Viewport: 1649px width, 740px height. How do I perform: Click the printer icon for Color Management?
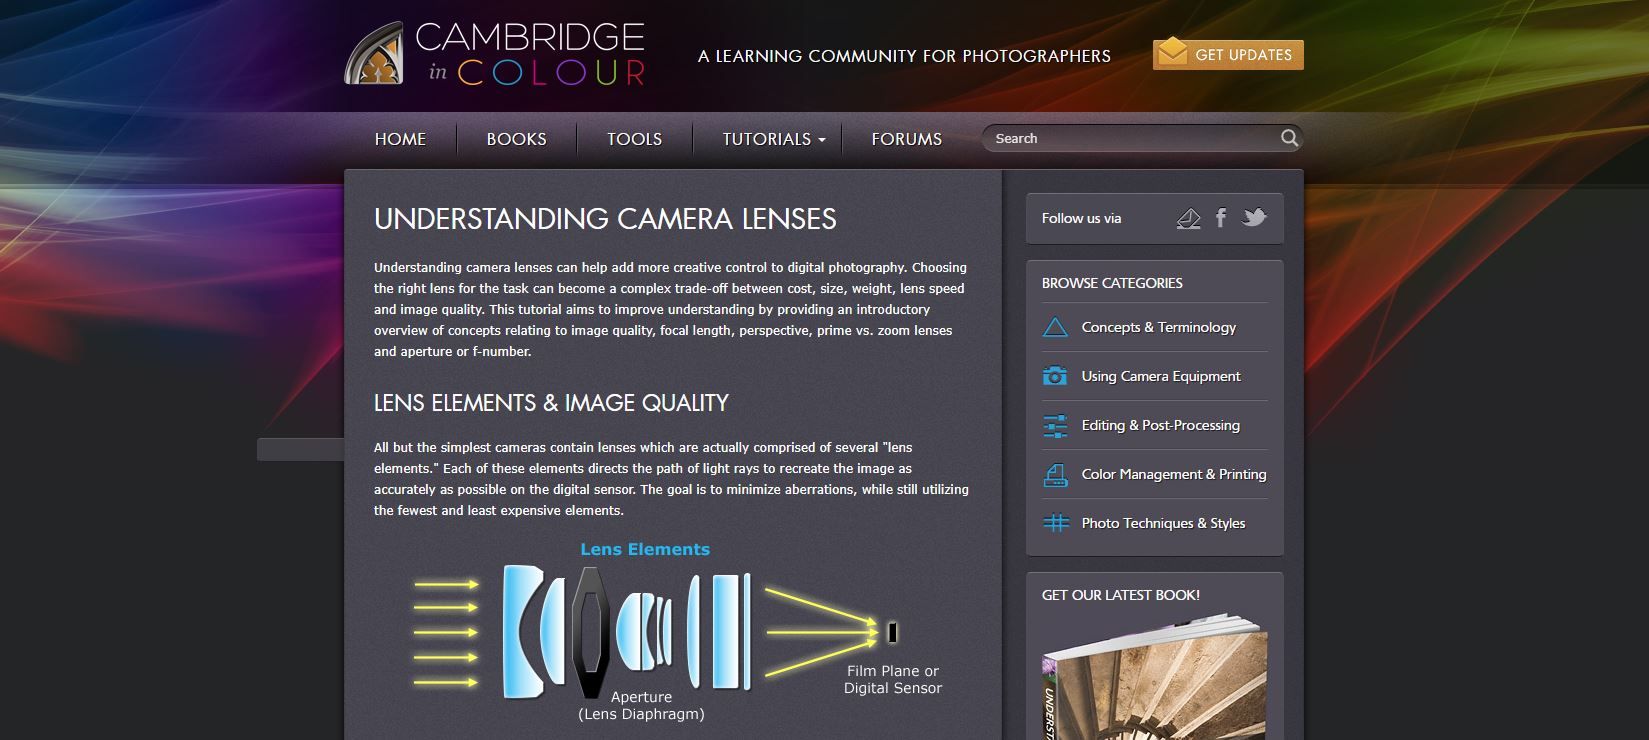coord(1055,475)
